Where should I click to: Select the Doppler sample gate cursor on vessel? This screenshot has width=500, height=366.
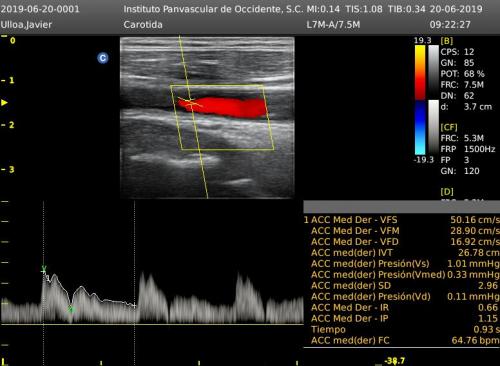(190, 102)
